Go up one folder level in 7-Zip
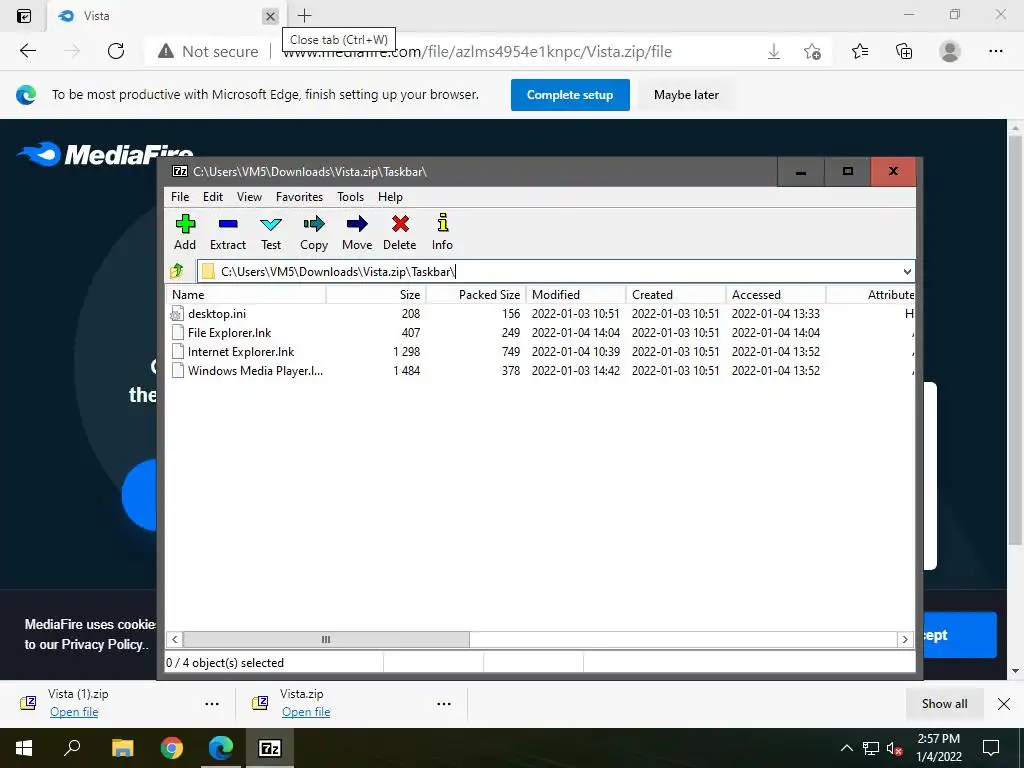This screenshot has height=768, width=1024. 176,271
